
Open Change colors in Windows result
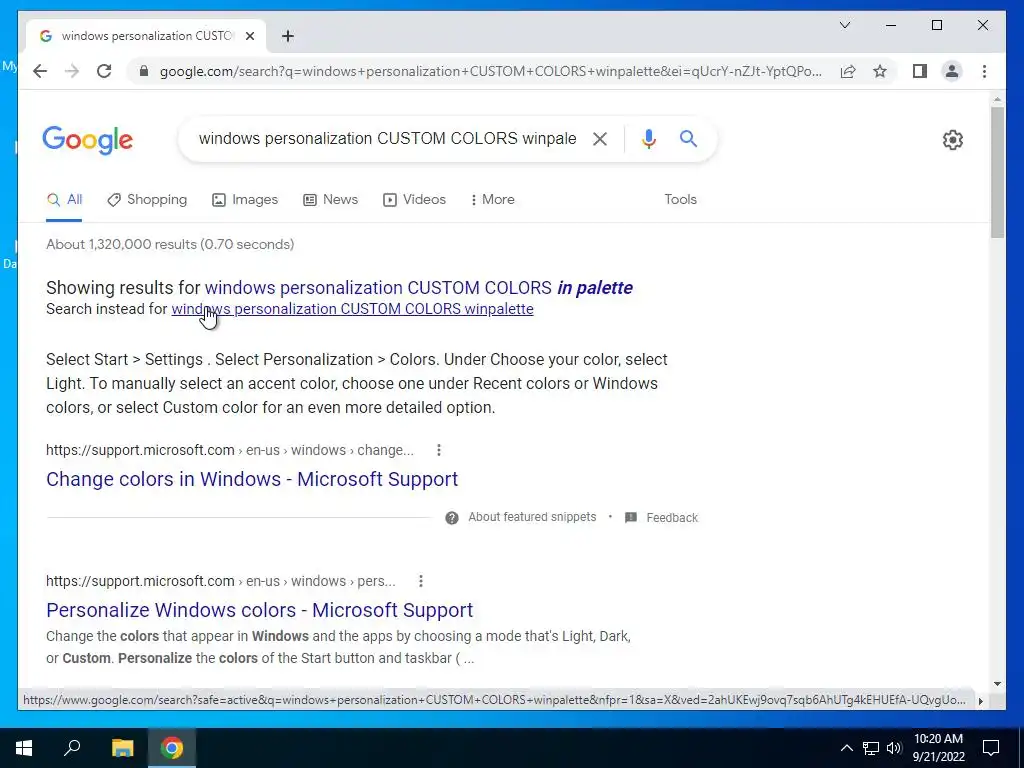coord(252,479)
